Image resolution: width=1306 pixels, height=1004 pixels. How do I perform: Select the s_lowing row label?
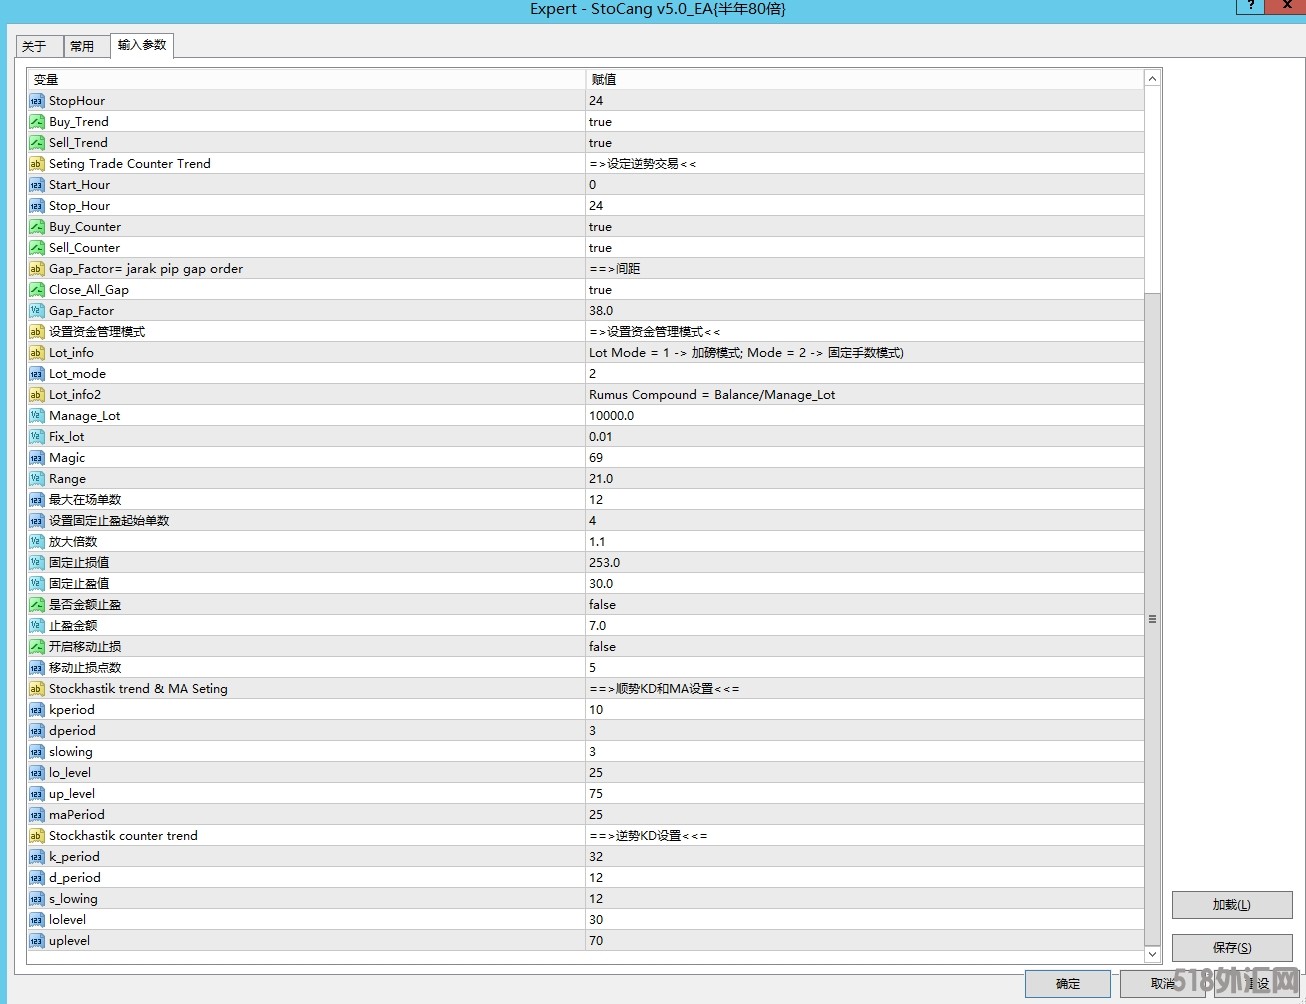[x=73, y=899]
